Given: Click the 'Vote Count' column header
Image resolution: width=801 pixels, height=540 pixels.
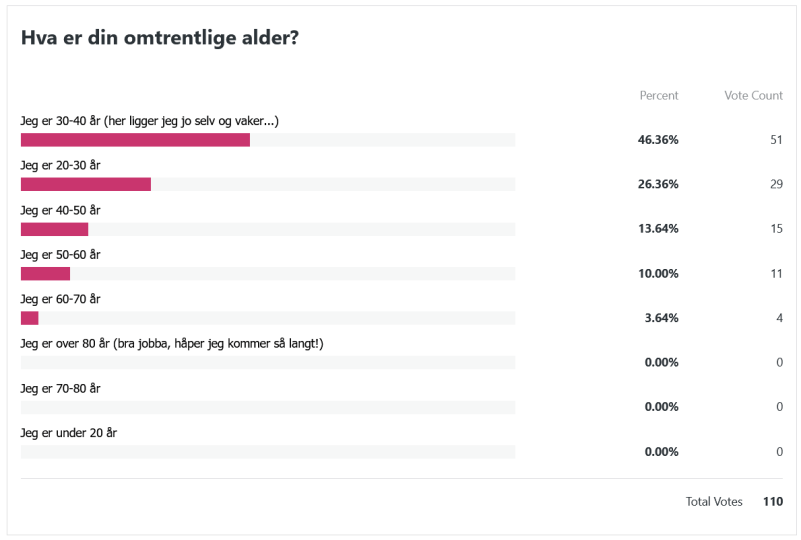Looking at the screenshot, I should point(753,96).
